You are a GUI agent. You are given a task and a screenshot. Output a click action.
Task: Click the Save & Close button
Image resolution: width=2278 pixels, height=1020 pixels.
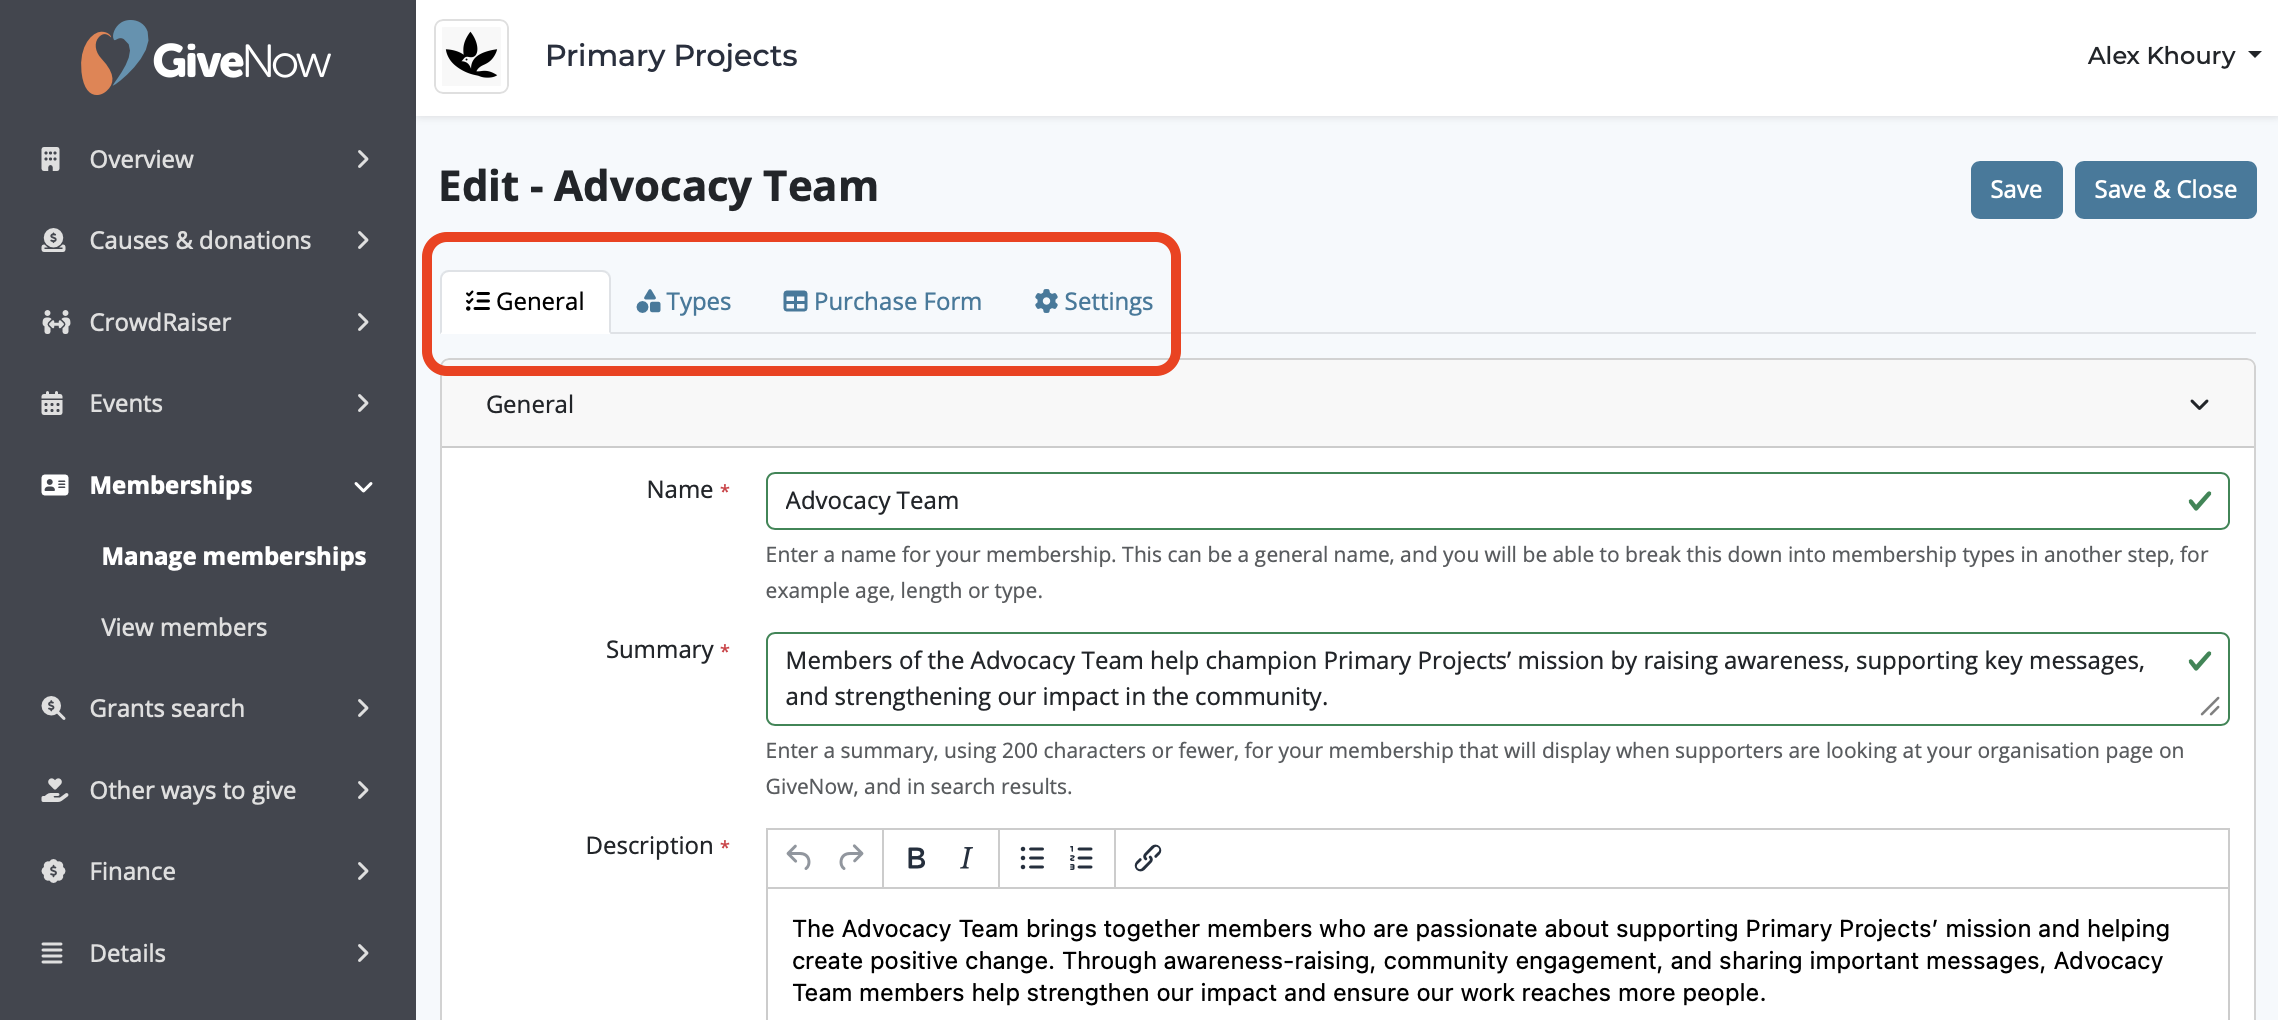pos(2165,190)
